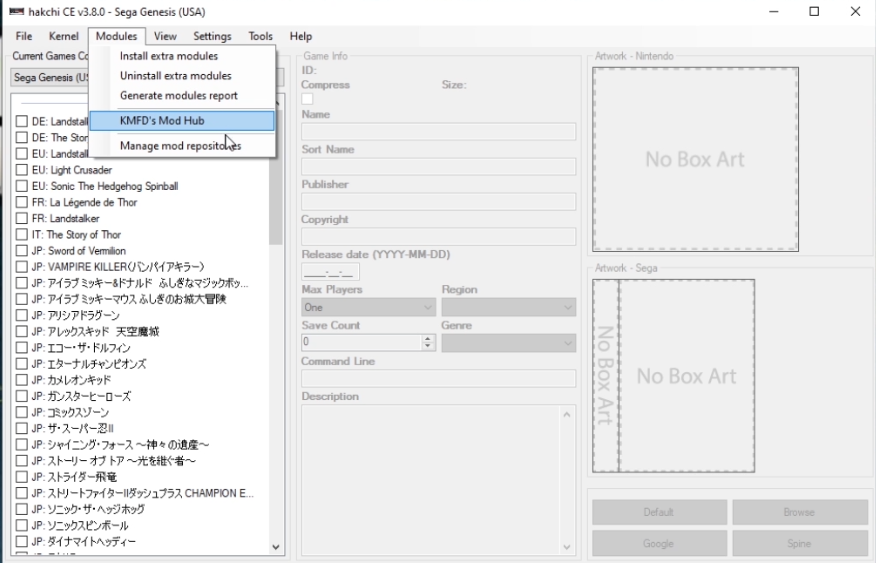Viewport: 876px width, 563px height.
Task: Select EU: Light Crusader in the list
Action: point(72,170)
